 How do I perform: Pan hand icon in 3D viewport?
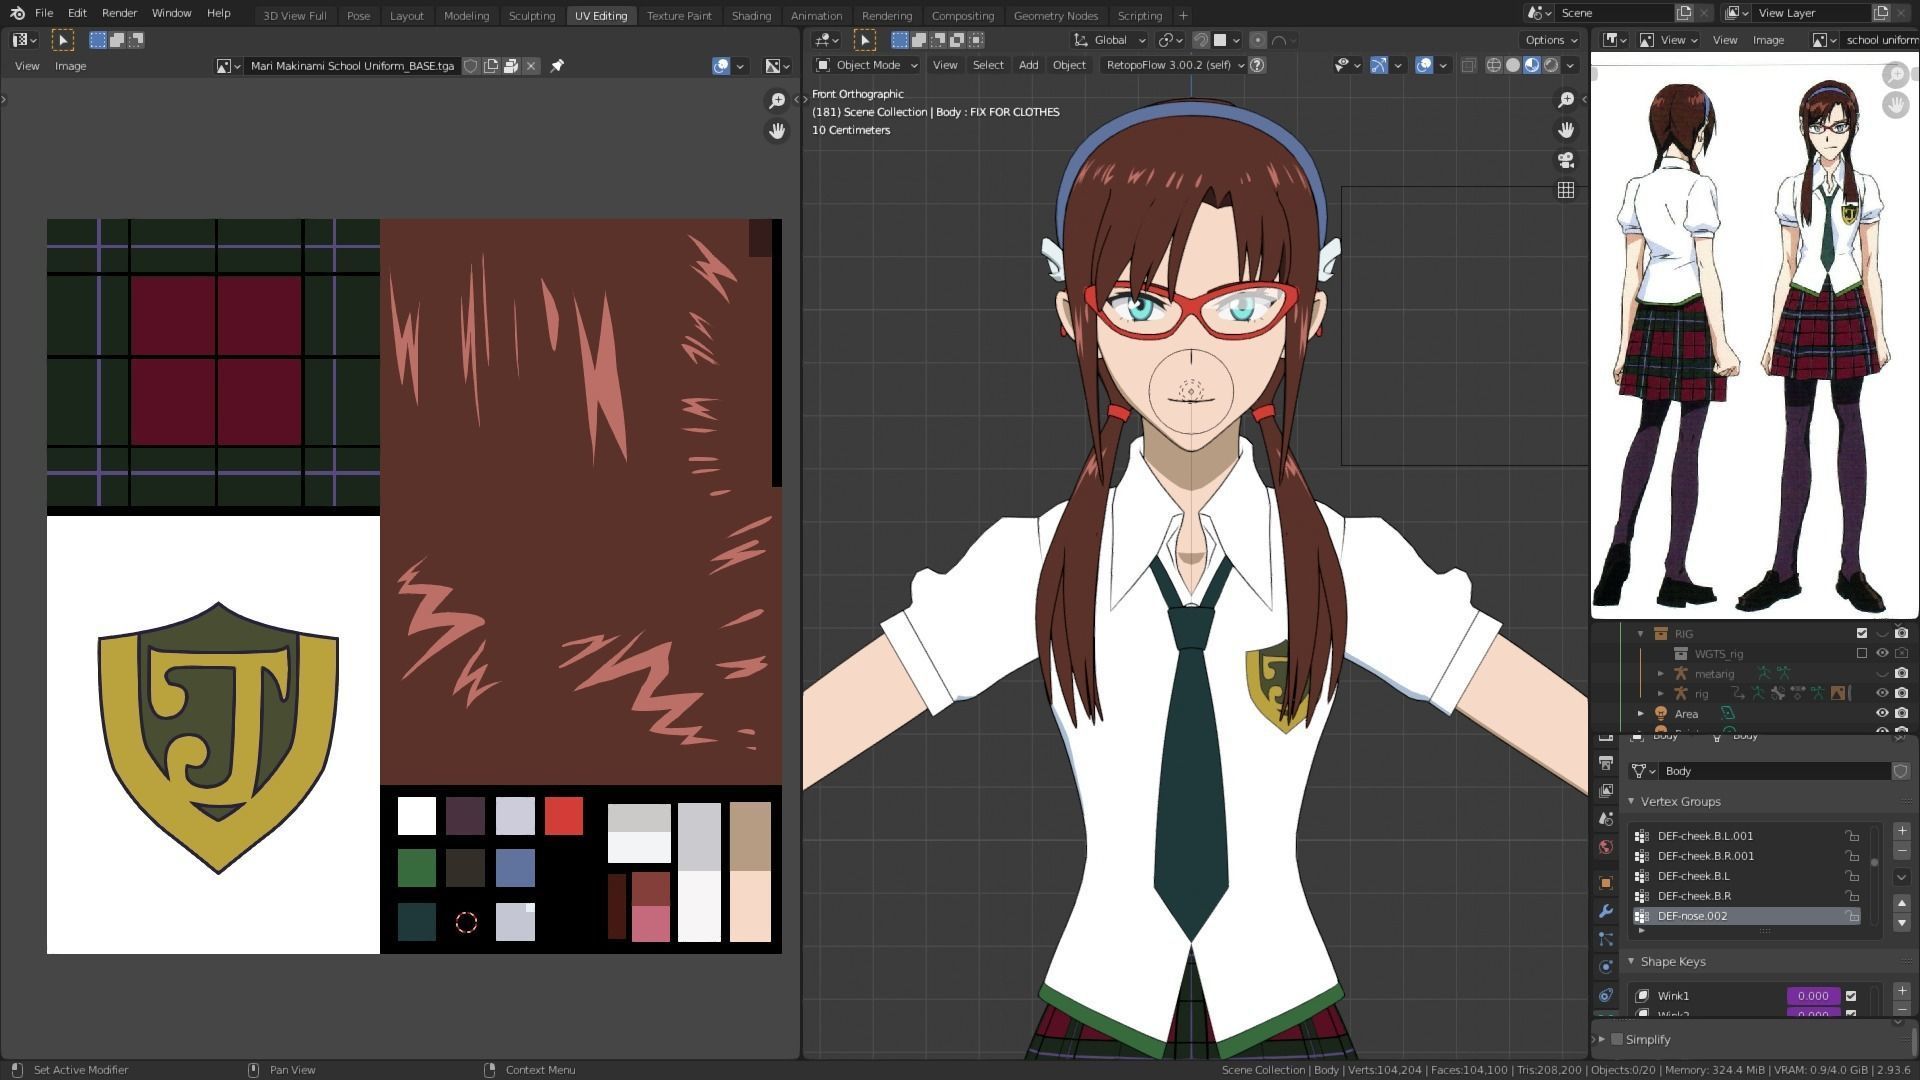(1566, 130)
